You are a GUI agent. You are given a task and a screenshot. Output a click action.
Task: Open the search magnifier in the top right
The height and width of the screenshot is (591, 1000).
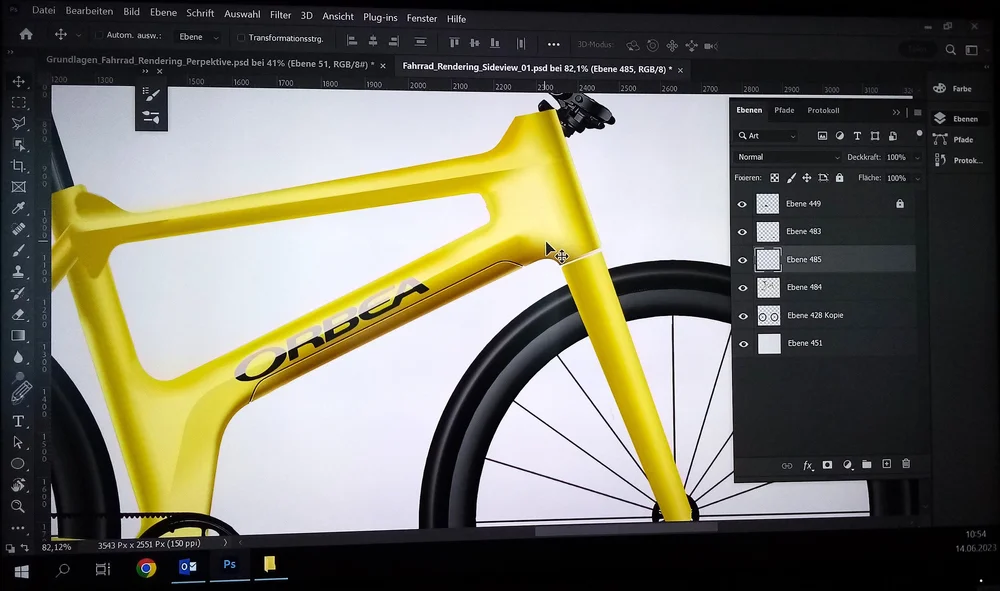950,50
